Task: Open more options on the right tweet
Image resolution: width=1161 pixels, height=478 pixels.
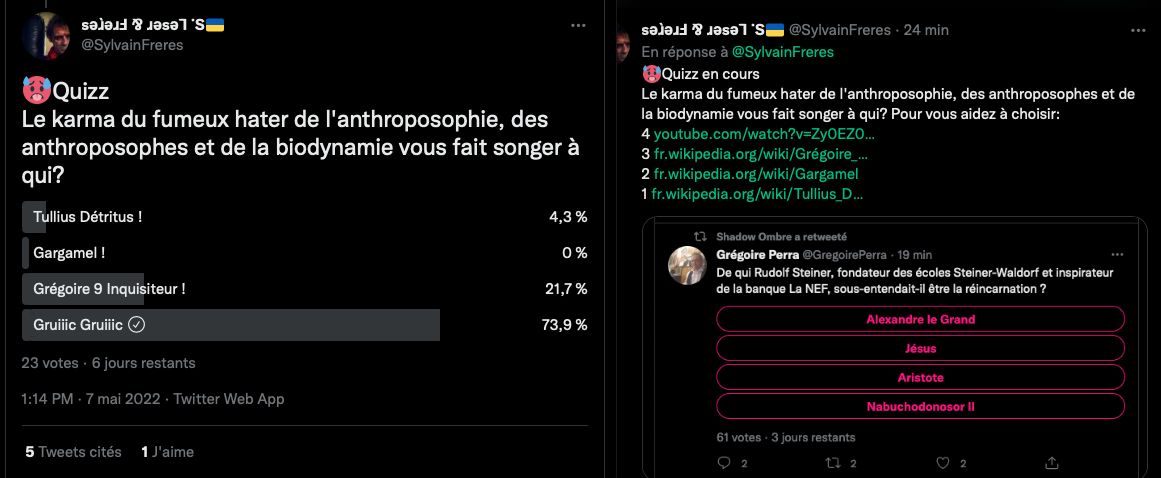Action: pyautogui.click(x=1135, y=30)
